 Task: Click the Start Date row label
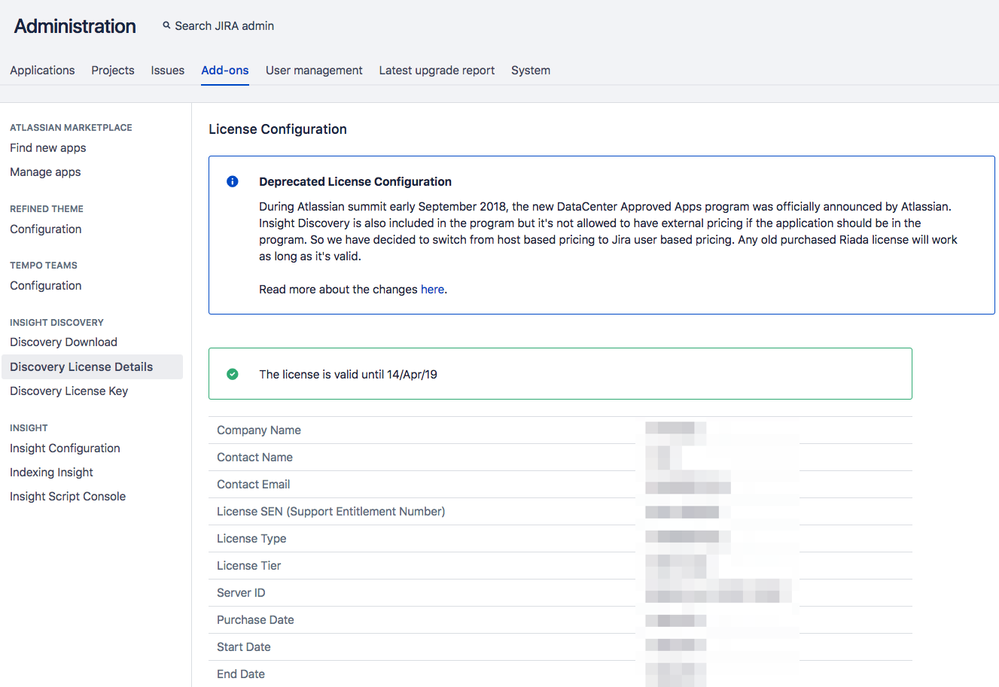point(243,647)
